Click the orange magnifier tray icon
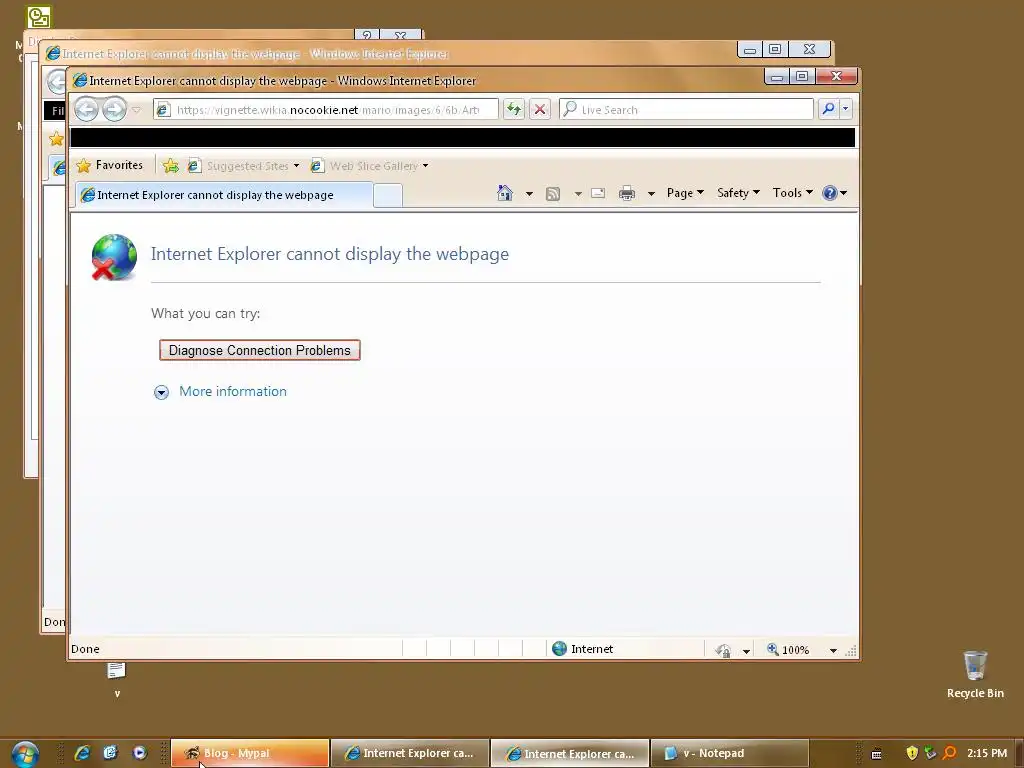 coord(950,753)
